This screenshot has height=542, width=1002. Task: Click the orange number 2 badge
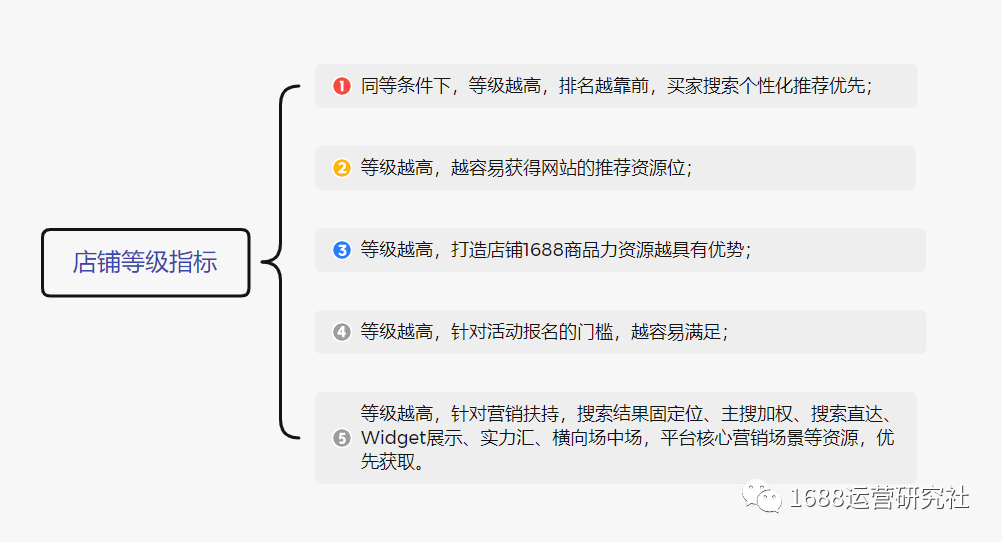click(x=342, y=168)
